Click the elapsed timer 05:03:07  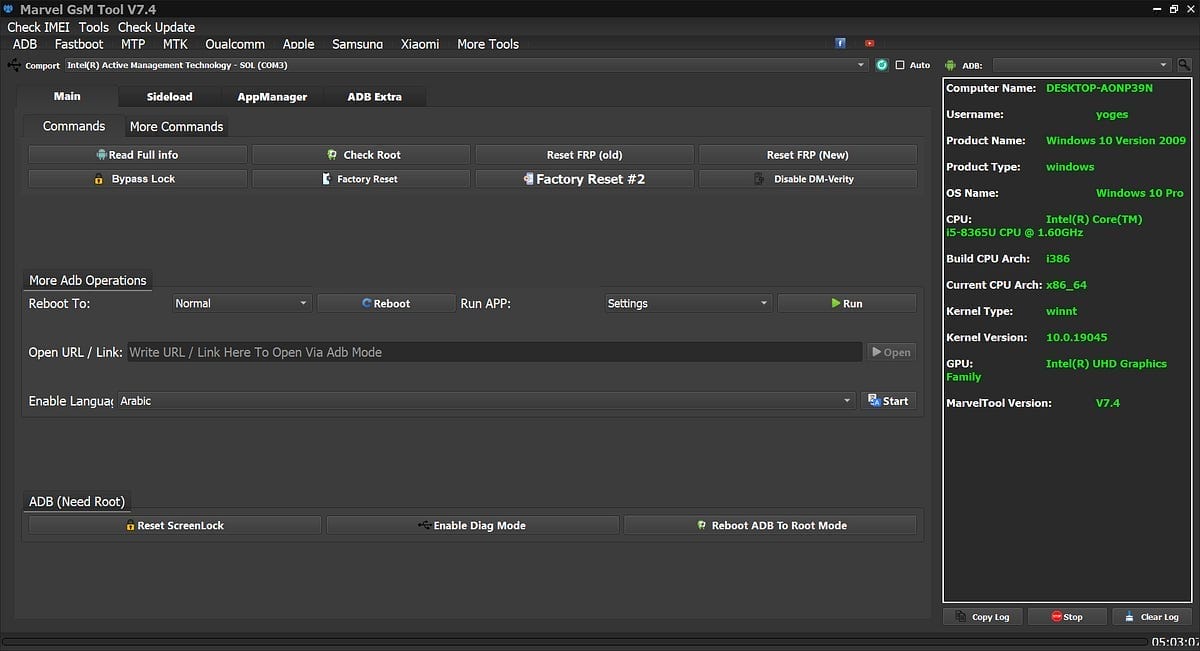[1175, 642]
